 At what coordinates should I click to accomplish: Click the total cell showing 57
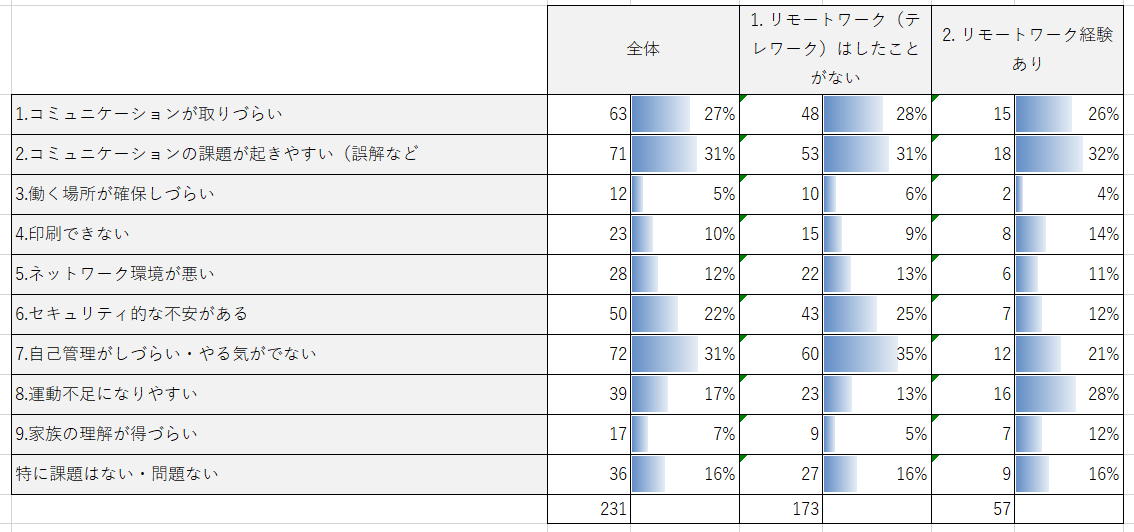point(973,508)
